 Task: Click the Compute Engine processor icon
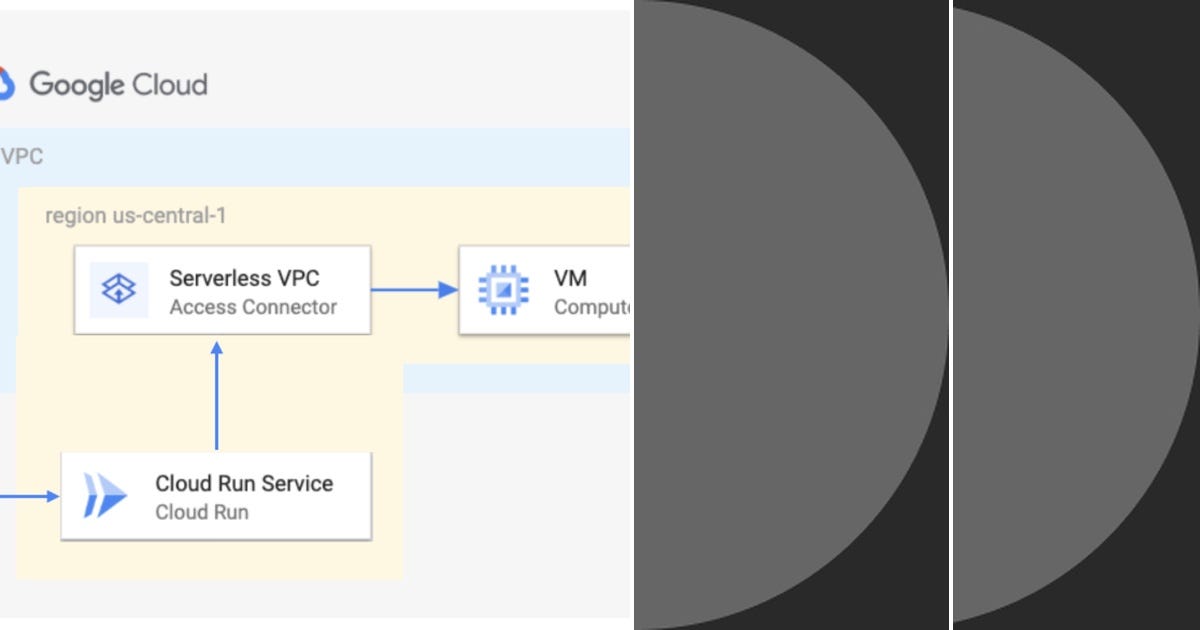[503, 290]
